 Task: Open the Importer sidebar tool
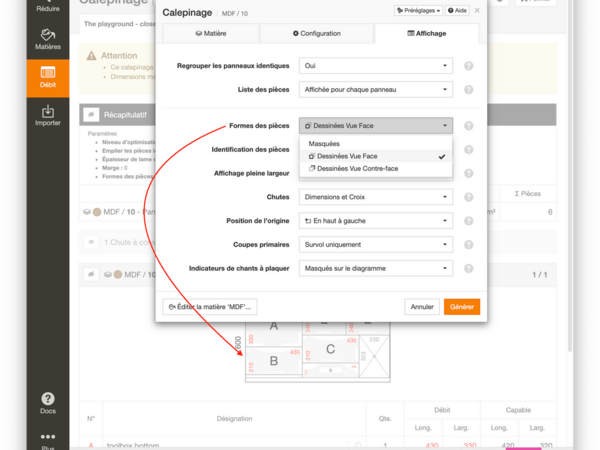click(x=47, y=115)
